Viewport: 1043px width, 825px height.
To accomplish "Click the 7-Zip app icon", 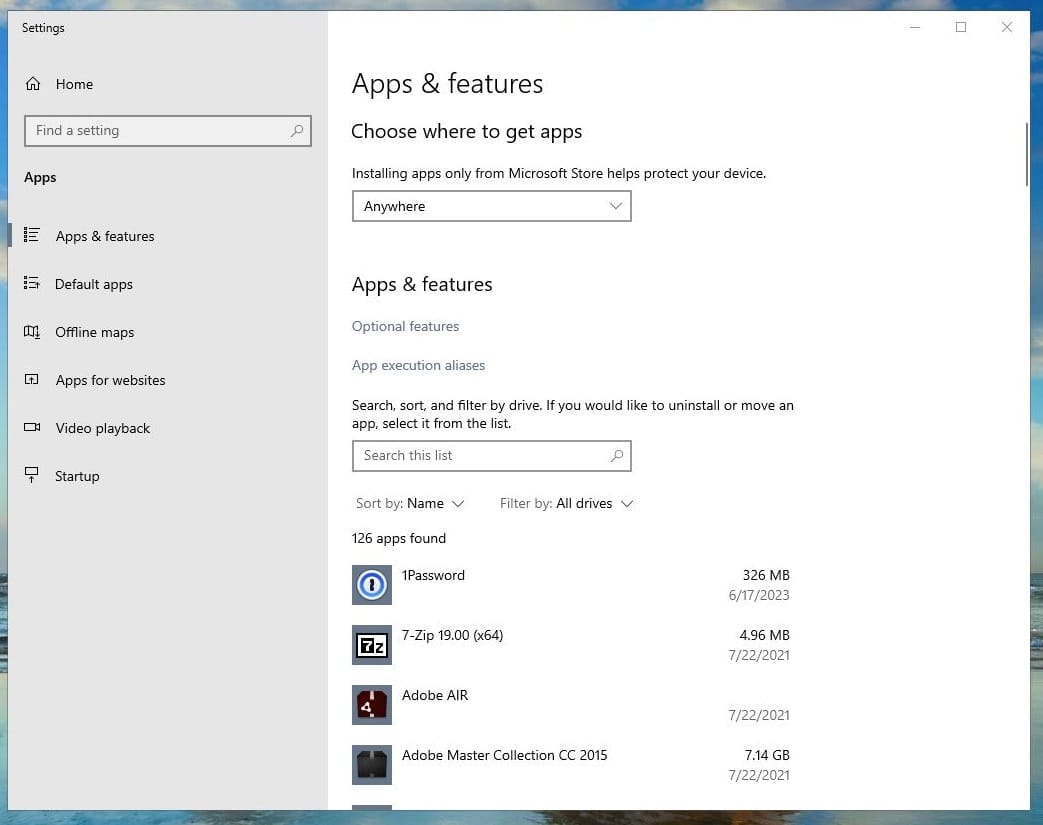I will pos(372,645).
